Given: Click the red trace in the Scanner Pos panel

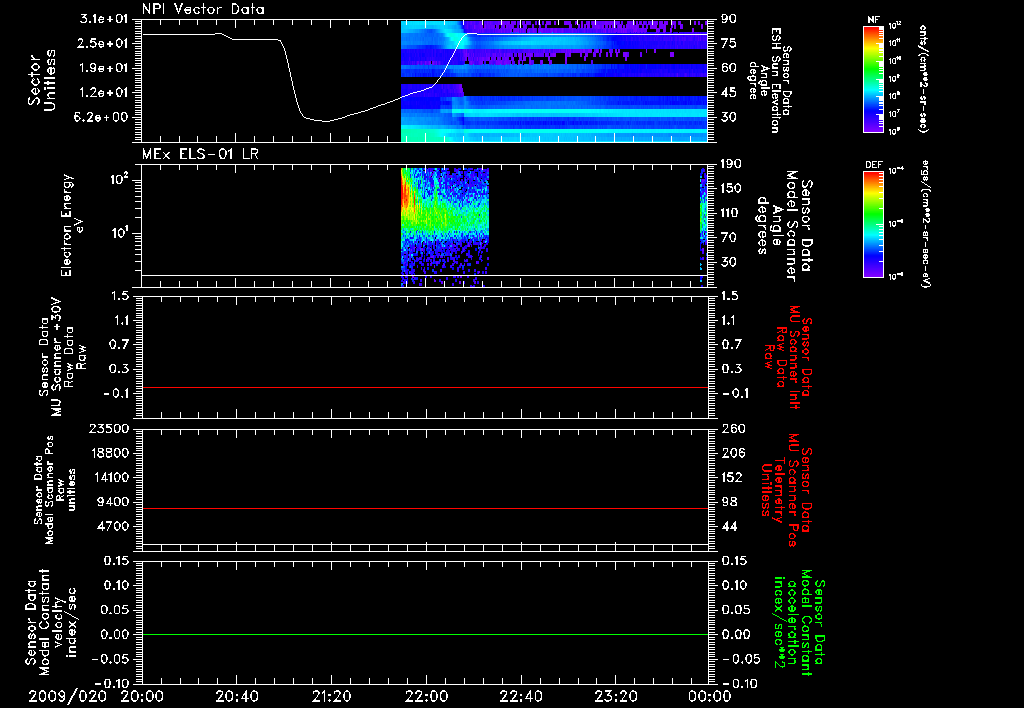Looking at the screenshot, I should point(424,508).
